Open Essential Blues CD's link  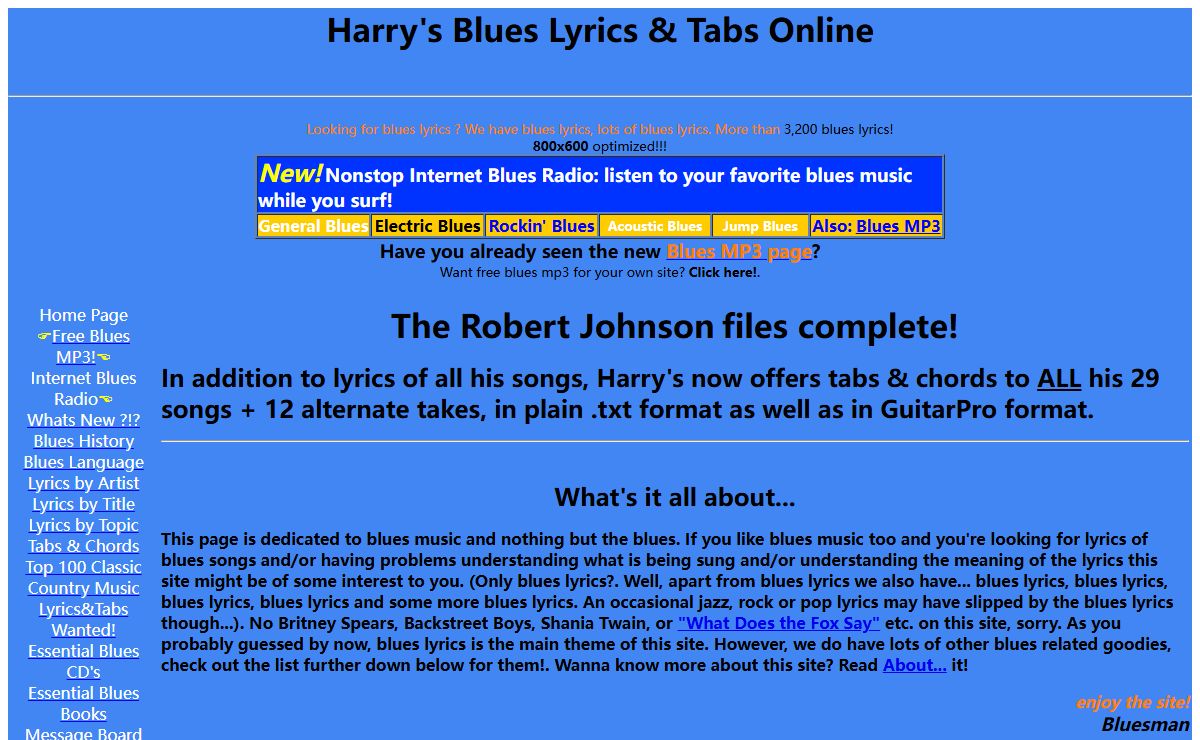coord(83,661)
